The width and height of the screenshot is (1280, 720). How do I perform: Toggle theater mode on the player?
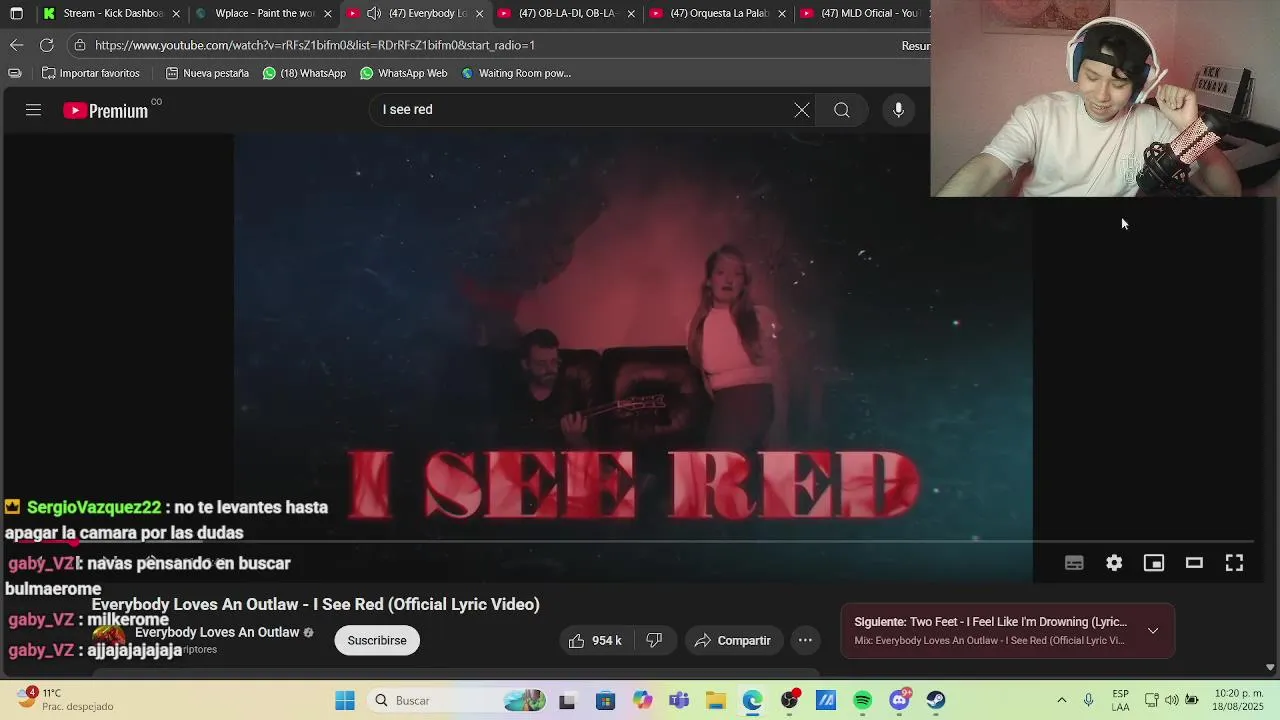click(1194, 563)
